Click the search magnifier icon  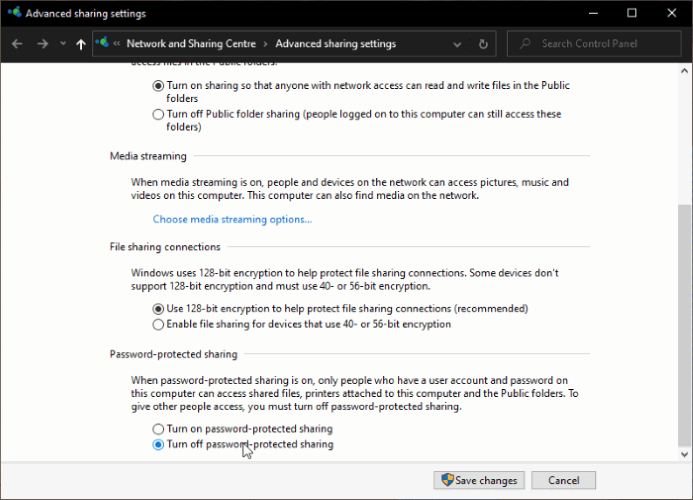pos(525,44)
